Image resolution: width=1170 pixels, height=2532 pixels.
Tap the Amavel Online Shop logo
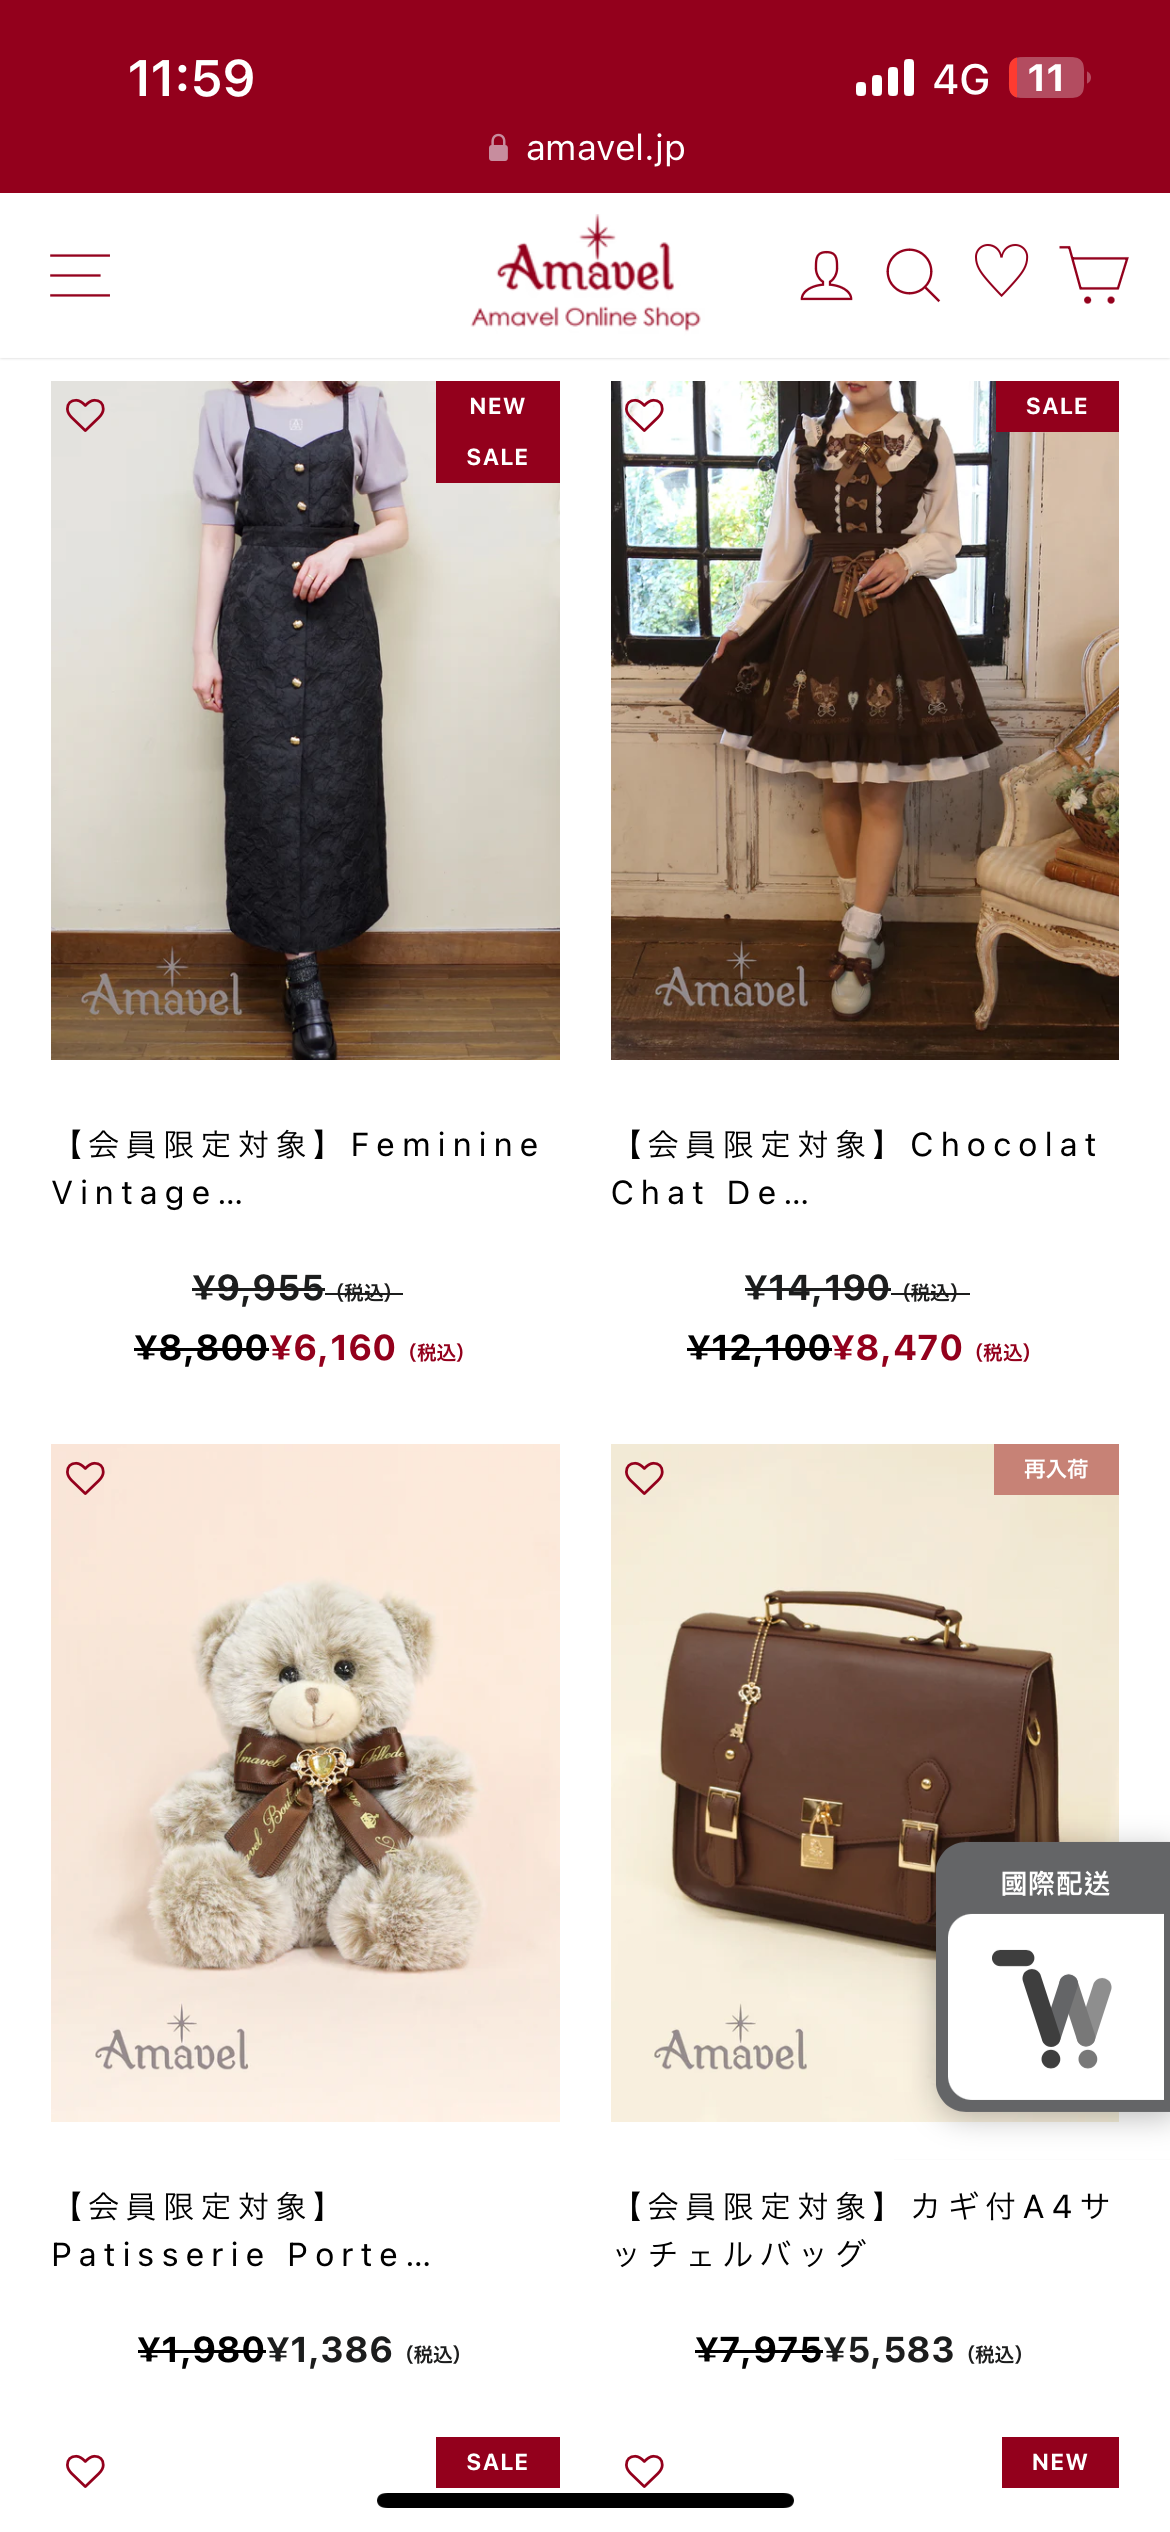click(x=586, y=273)
